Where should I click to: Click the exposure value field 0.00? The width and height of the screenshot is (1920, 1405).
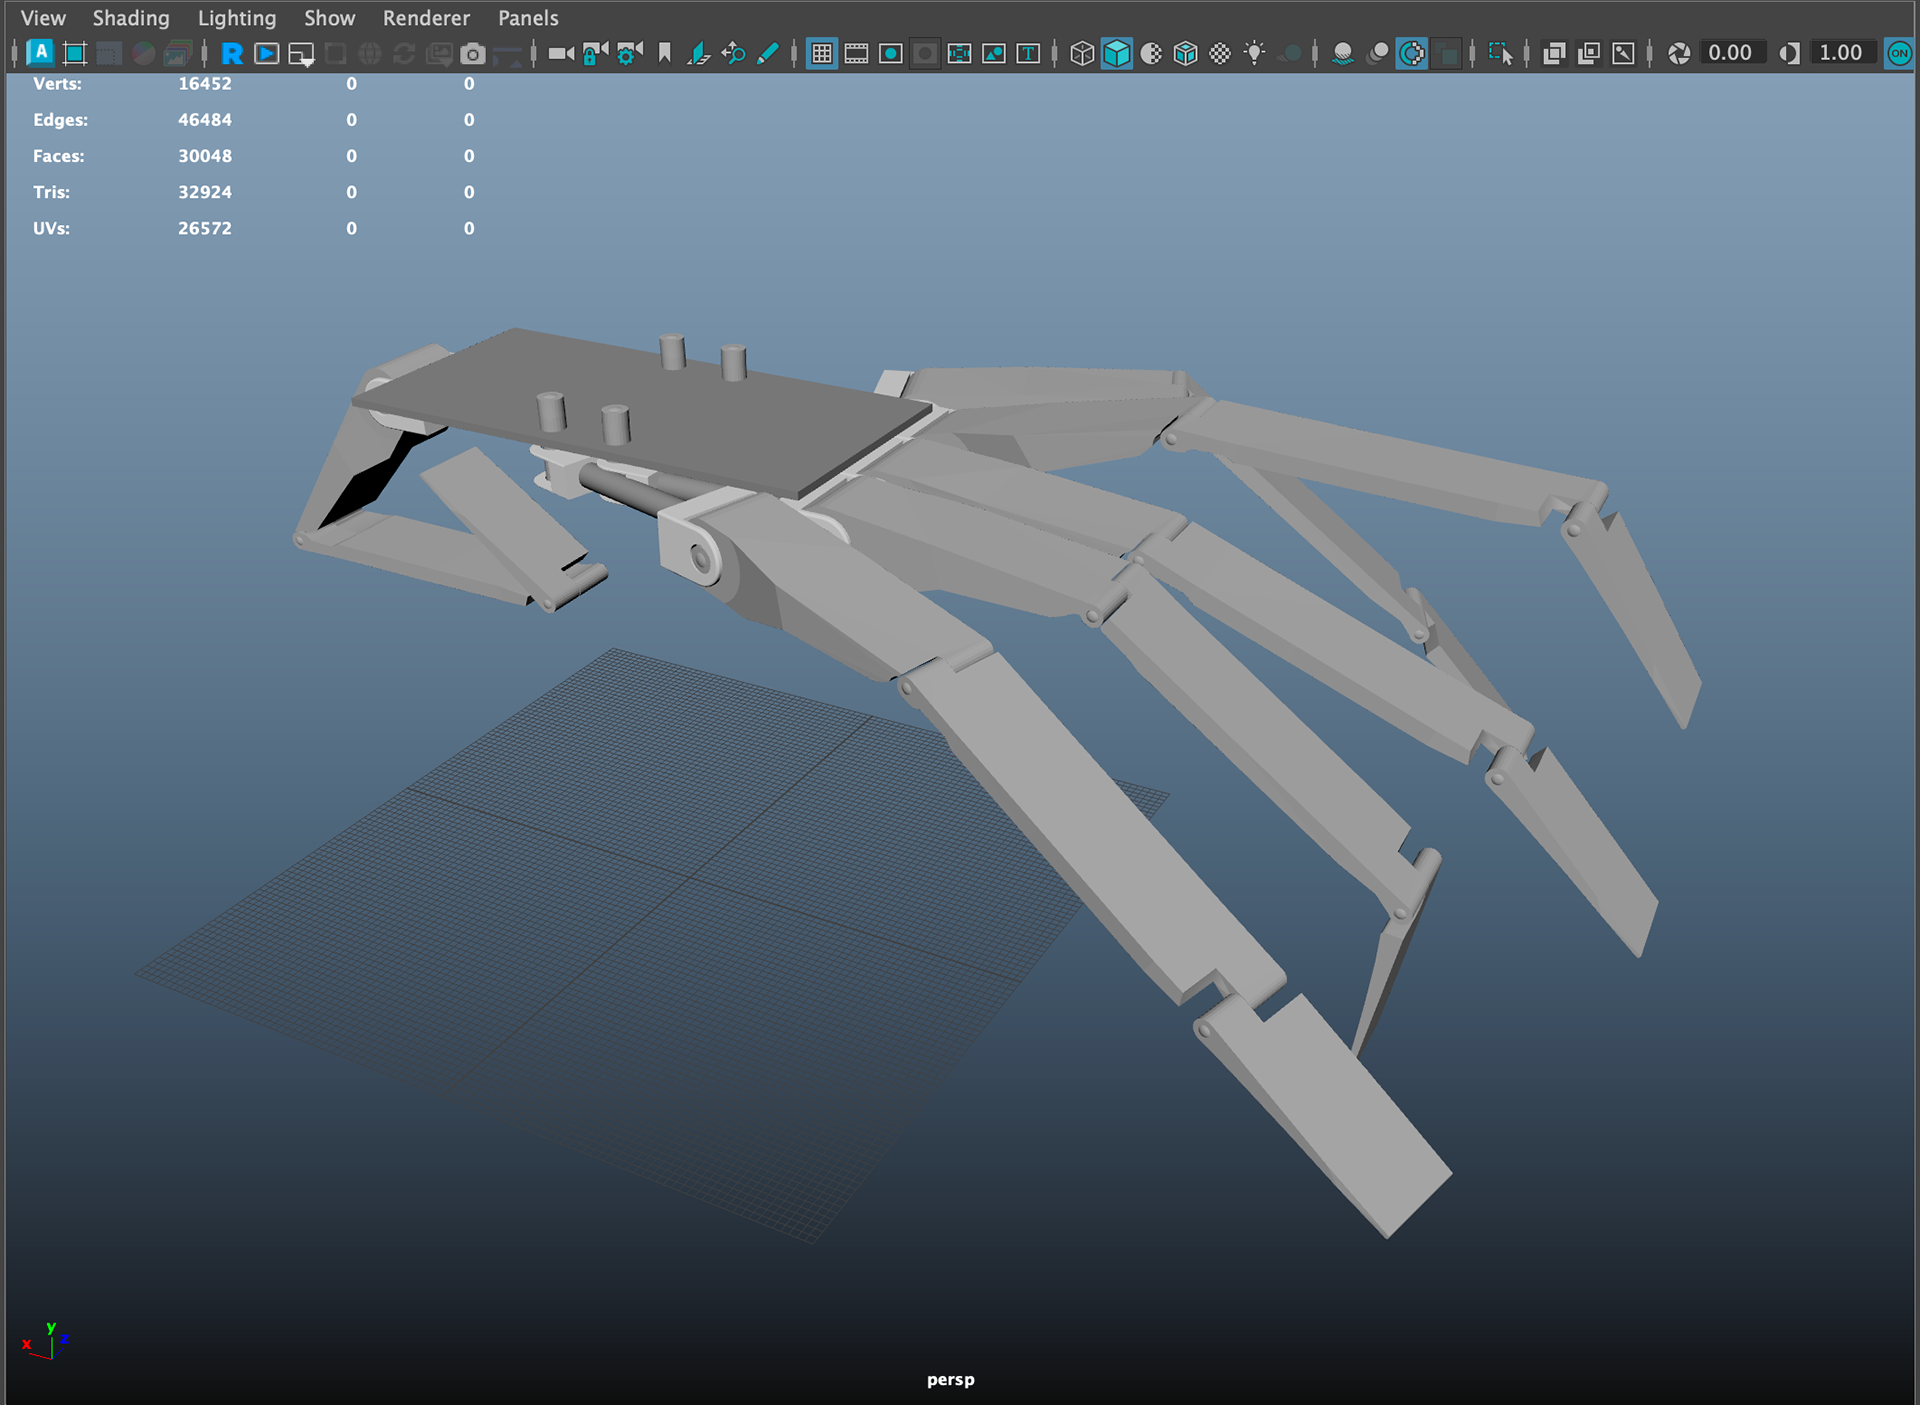coord(1730,53)
